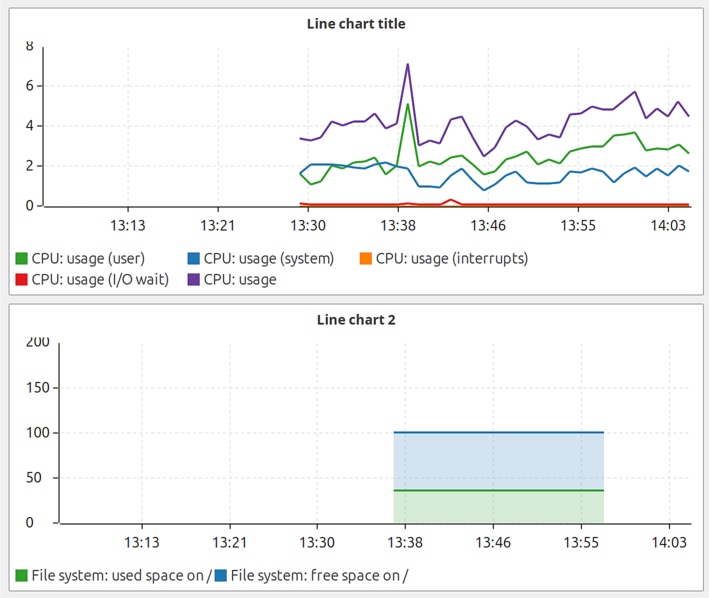The height and width of the screenshot is (598, 709).
Task: Click the "Line chart 2" heading
Action: (x=355, y=320)
